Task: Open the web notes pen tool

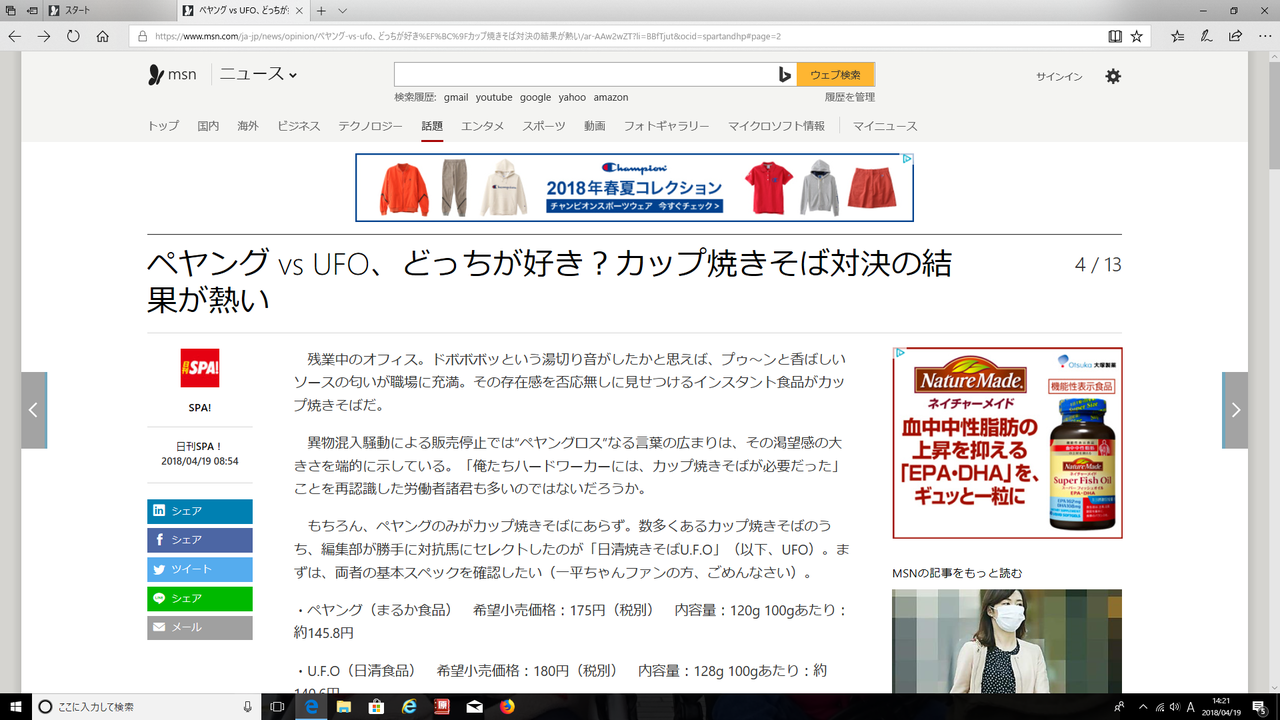Action: pos(1207,36)
